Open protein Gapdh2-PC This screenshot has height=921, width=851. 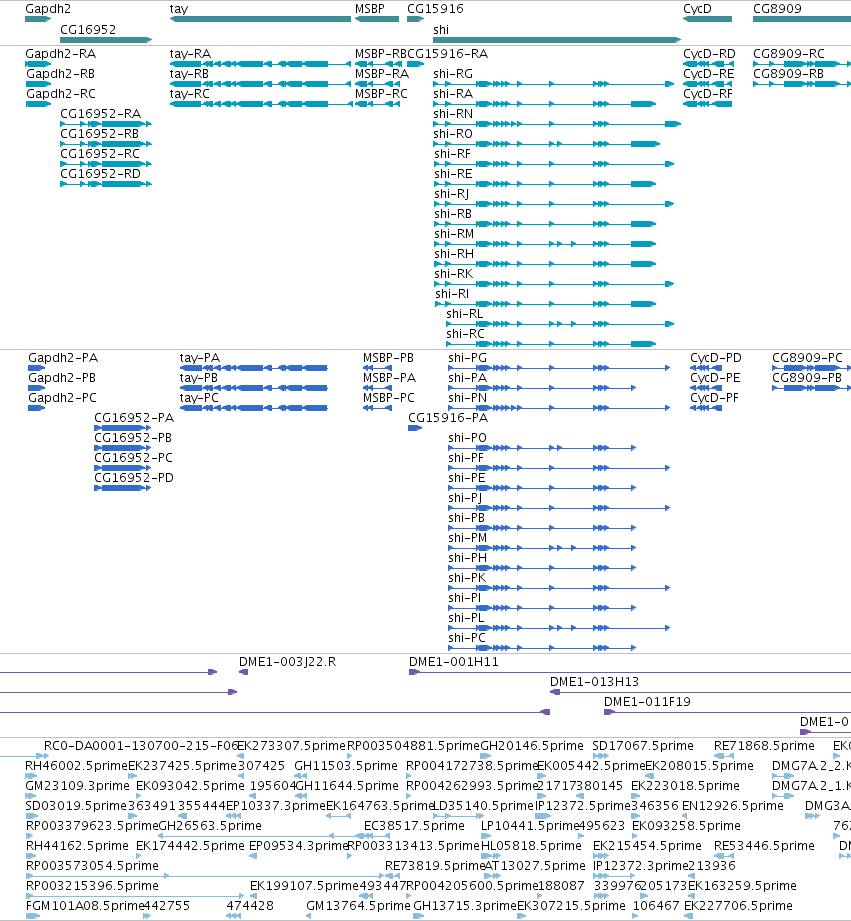(62, 398)
